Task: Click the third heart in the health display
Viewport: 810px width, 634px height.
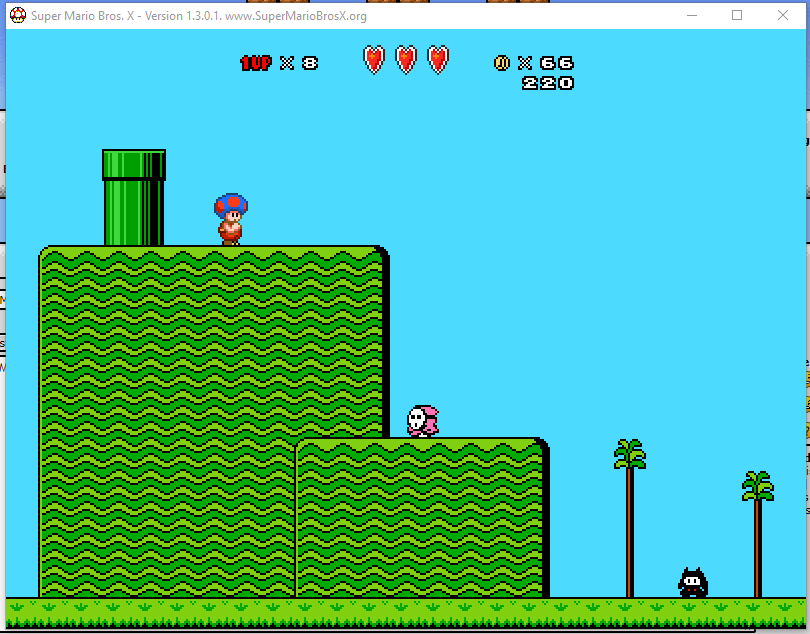Action: 438,59
